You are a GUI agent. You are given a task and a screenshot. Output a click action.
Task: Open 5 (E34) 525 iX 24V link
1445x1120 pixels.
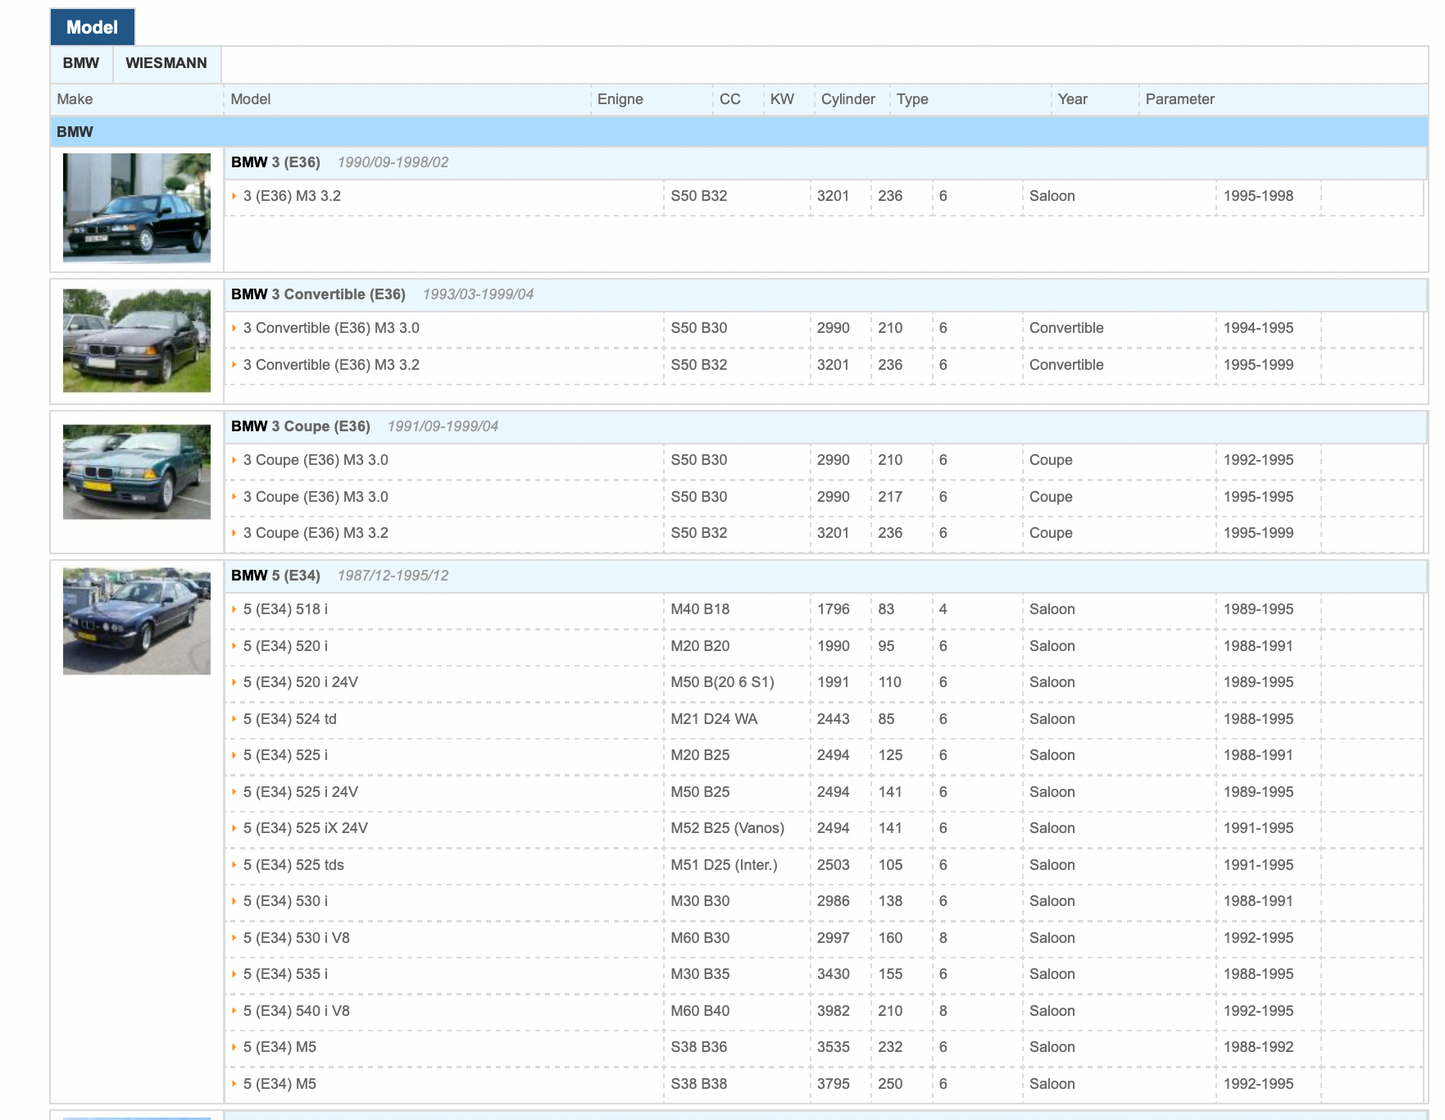pyautogui.click(x=305, y=828)
